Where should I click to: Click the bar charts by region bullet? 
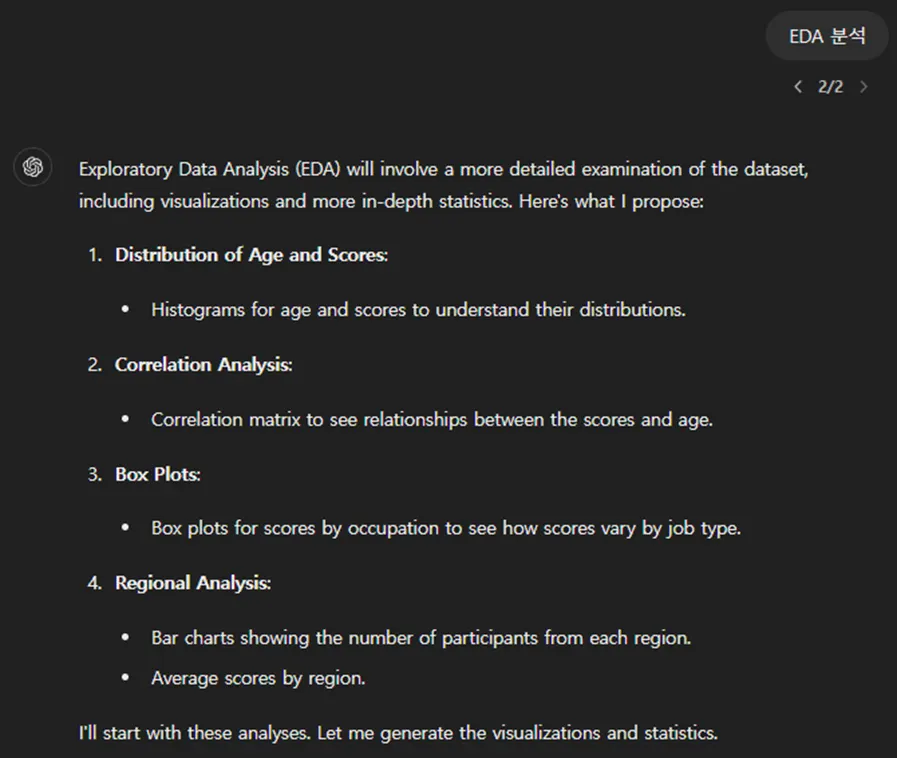pos(420,638)
